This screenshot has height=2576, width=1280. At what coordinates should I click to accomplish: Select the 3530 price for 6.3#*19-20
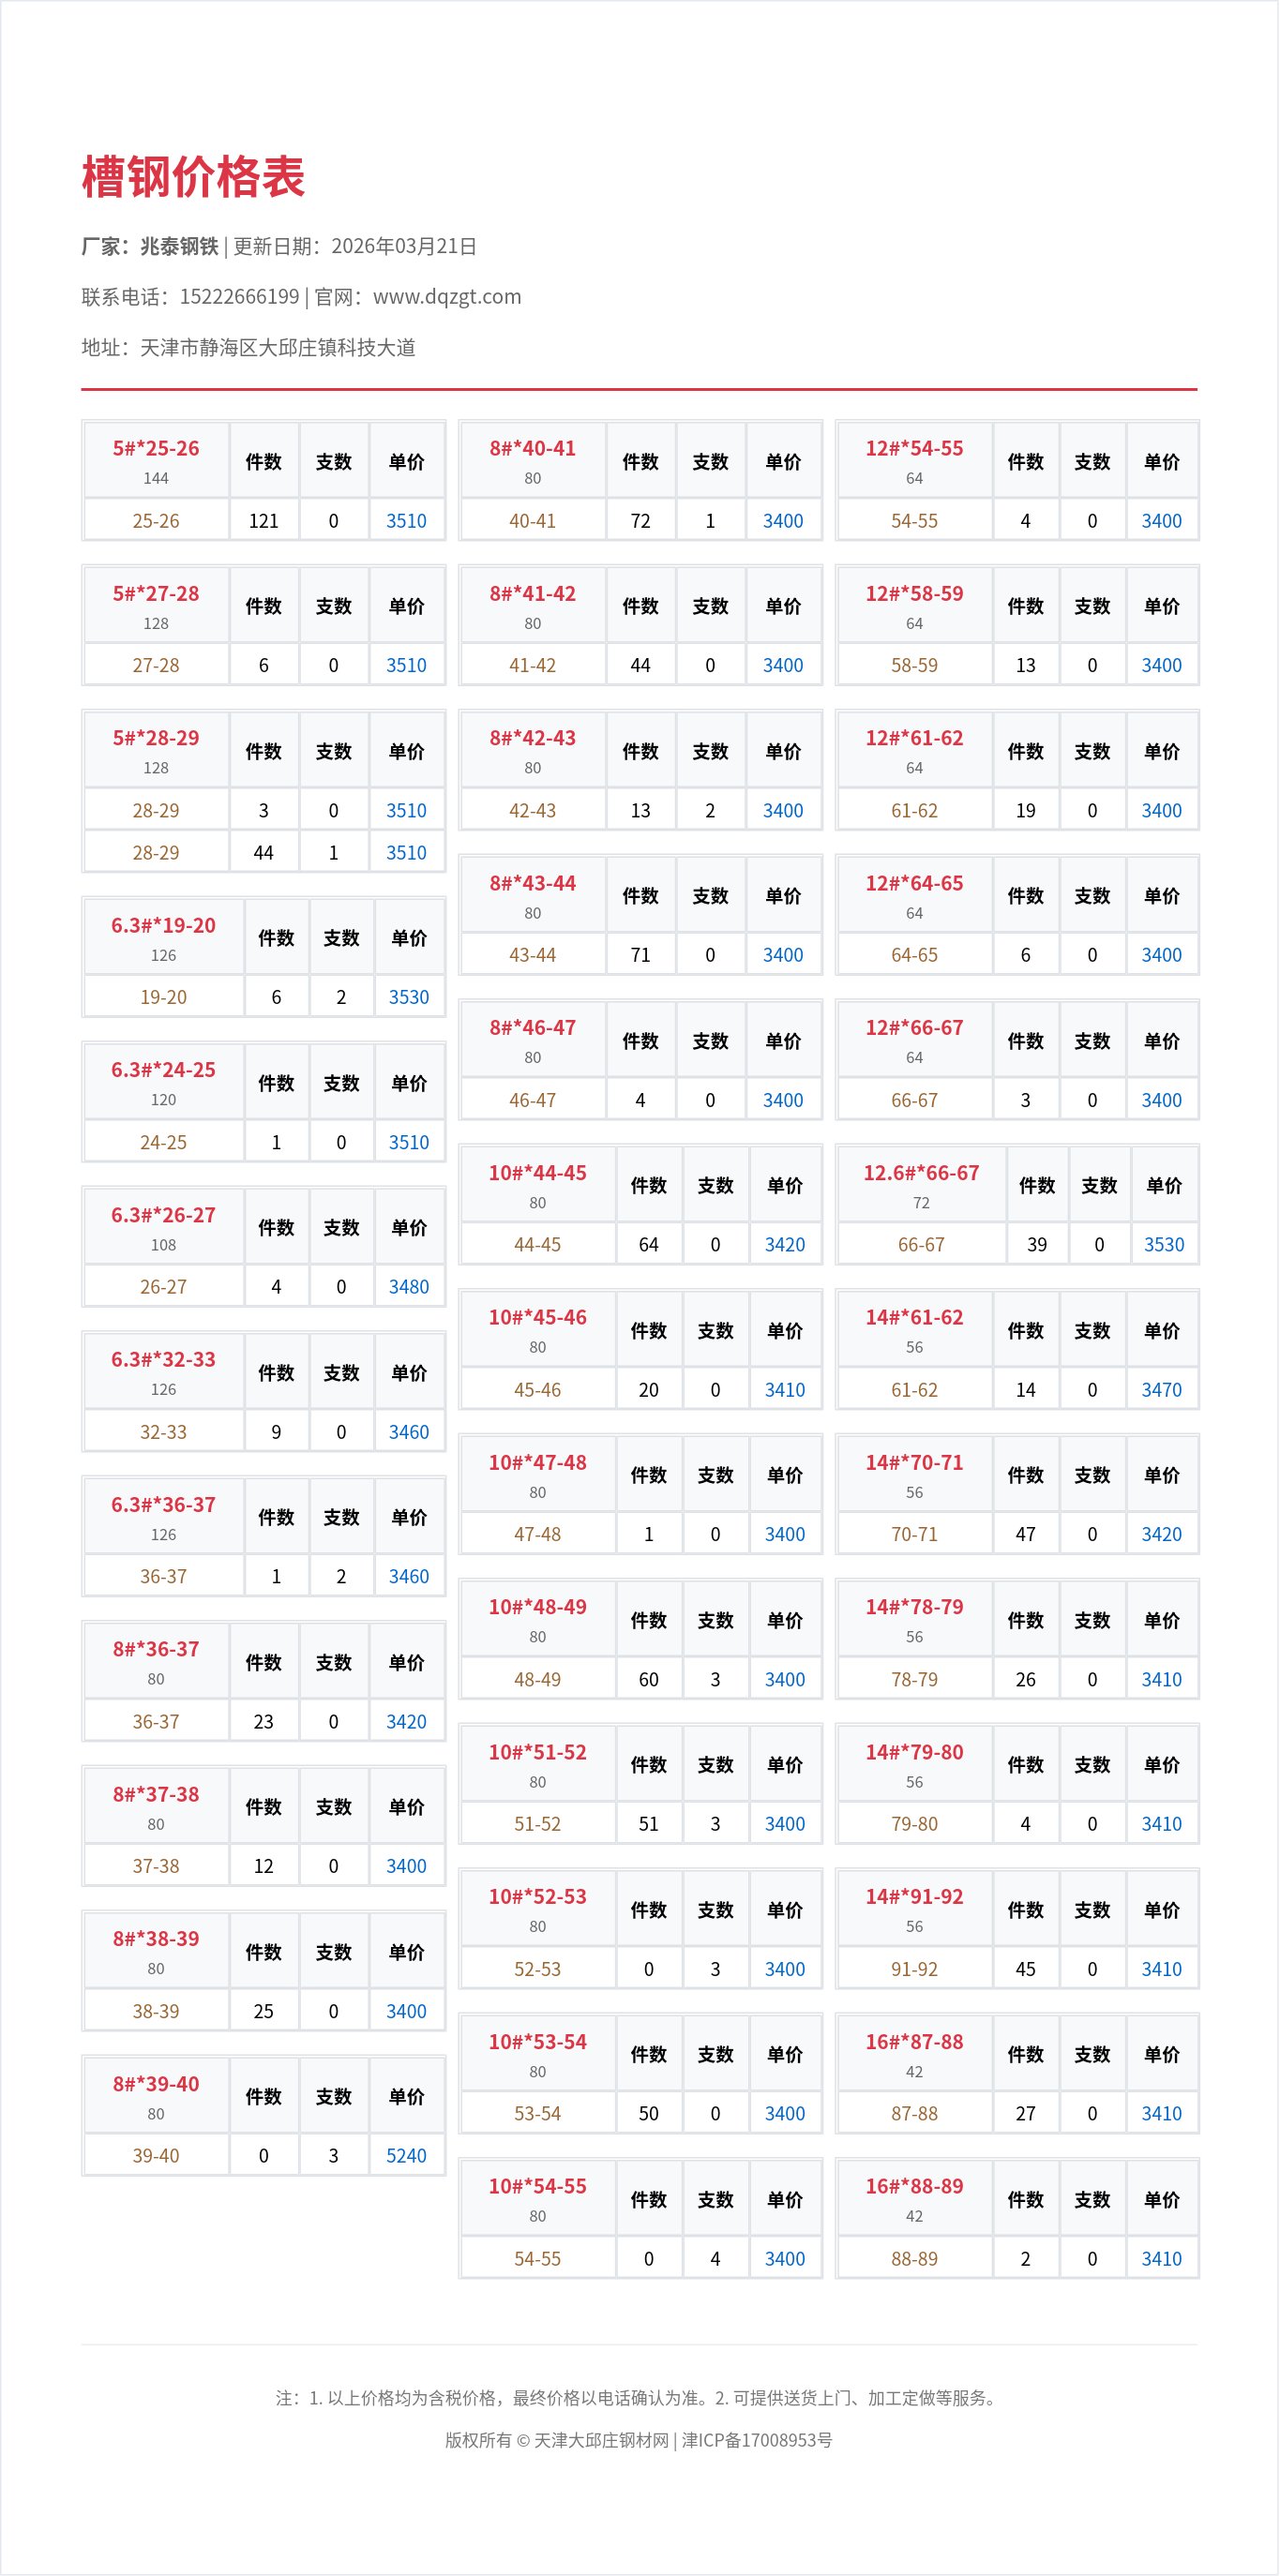(408, 997)
